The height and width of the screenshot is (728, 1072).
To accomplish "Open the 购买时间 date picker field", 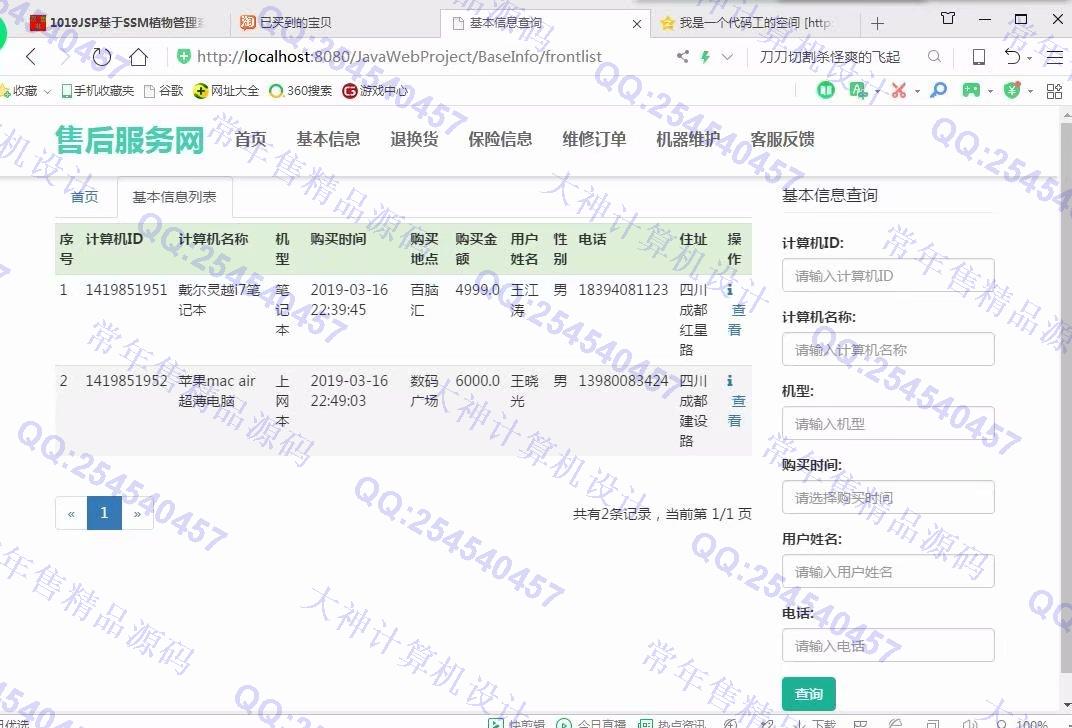I will tap(888, 497).
